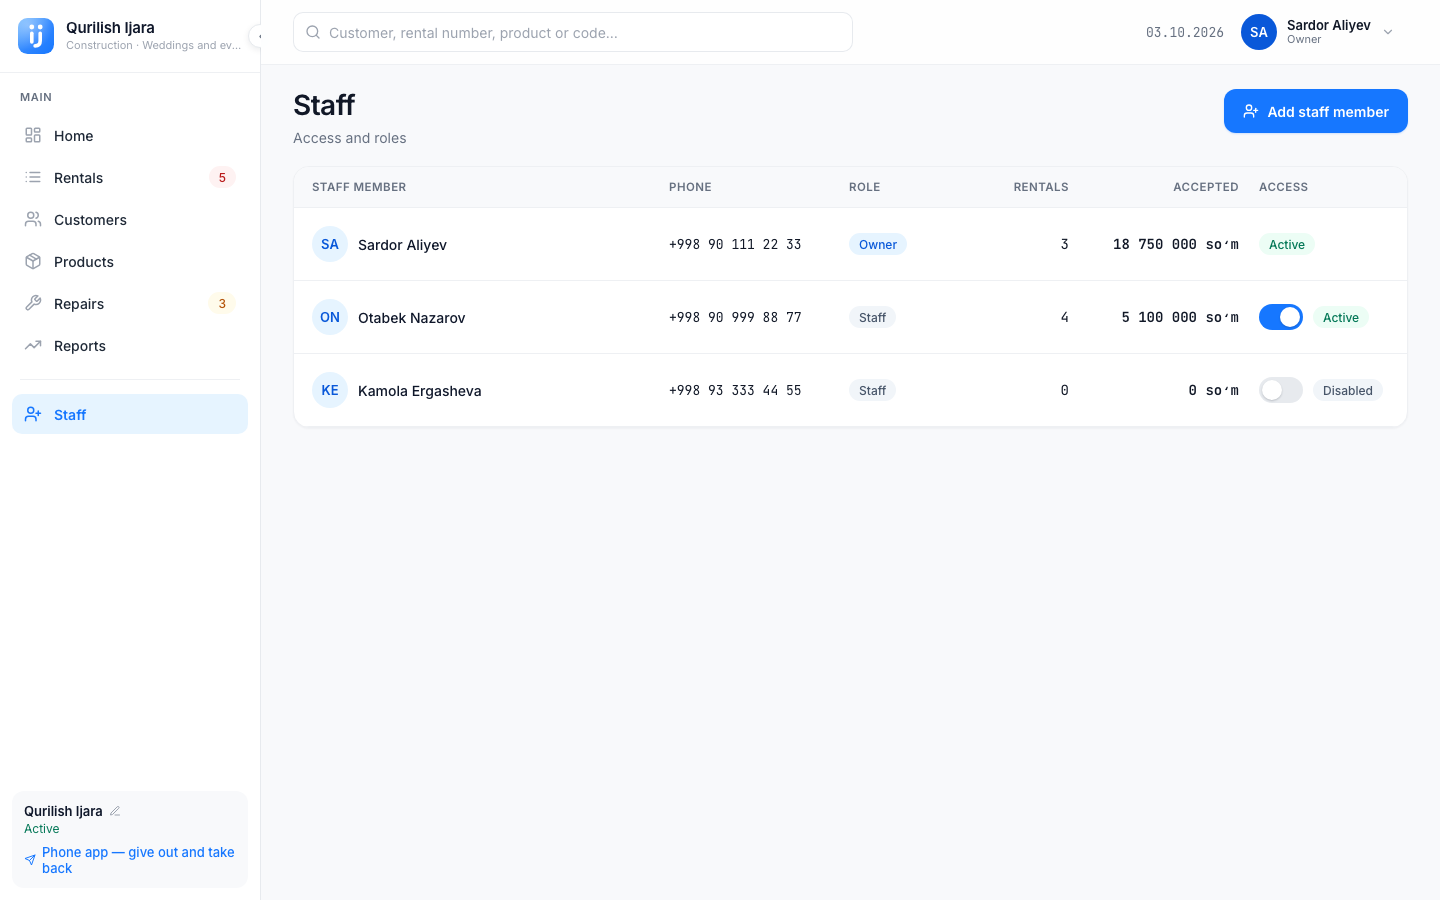Click the date 03.10.2026 in the header
This screenshot has width=1440, height=900.
coord(1185,32)
